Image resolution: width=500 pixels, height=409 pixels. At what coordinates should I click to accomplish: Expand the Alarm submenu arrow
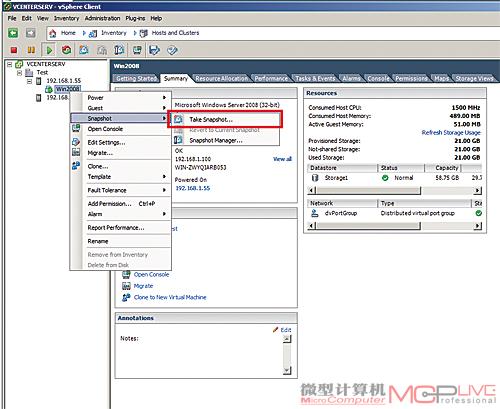tap(164, 214)
